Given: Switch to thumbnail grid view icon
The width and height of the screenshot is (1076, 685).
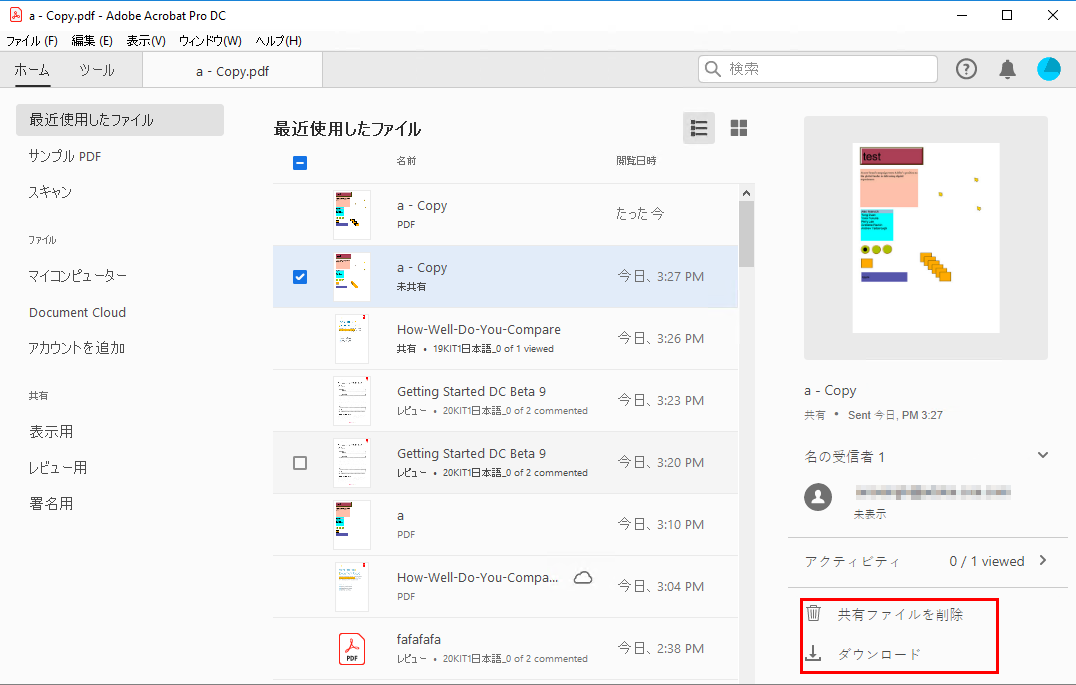Looking at the screenshot, I should (738, 128).
